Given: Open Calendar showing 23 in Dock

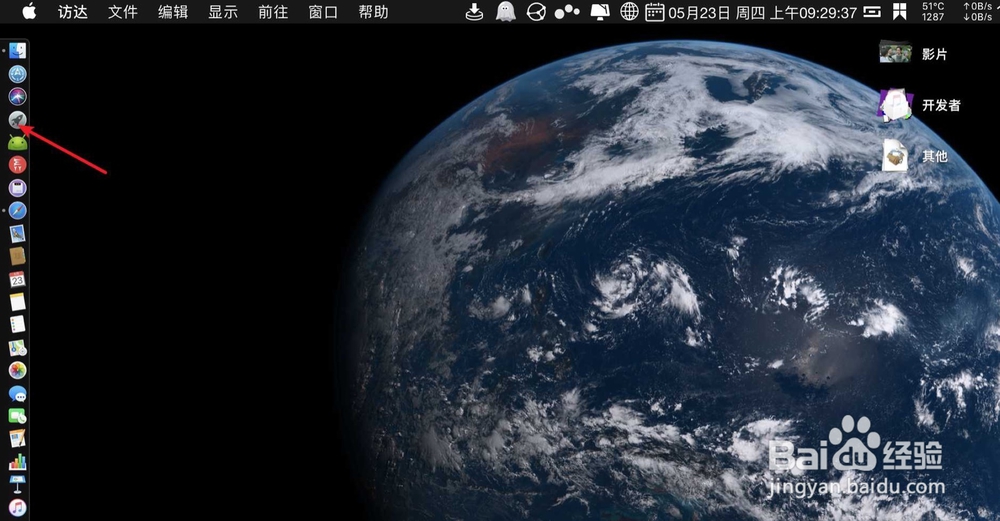Looking at the screenshot, I should [x=17, y=279].
